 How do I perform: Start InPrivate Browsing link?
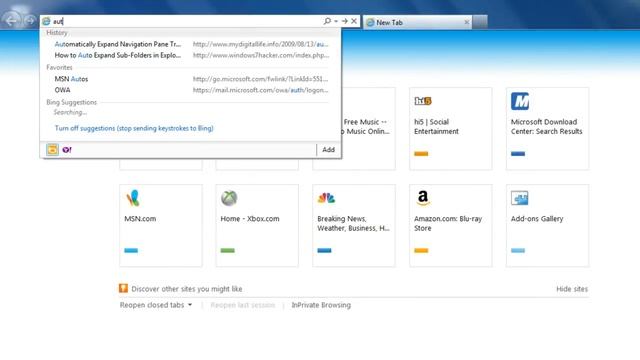pos(321,305)
